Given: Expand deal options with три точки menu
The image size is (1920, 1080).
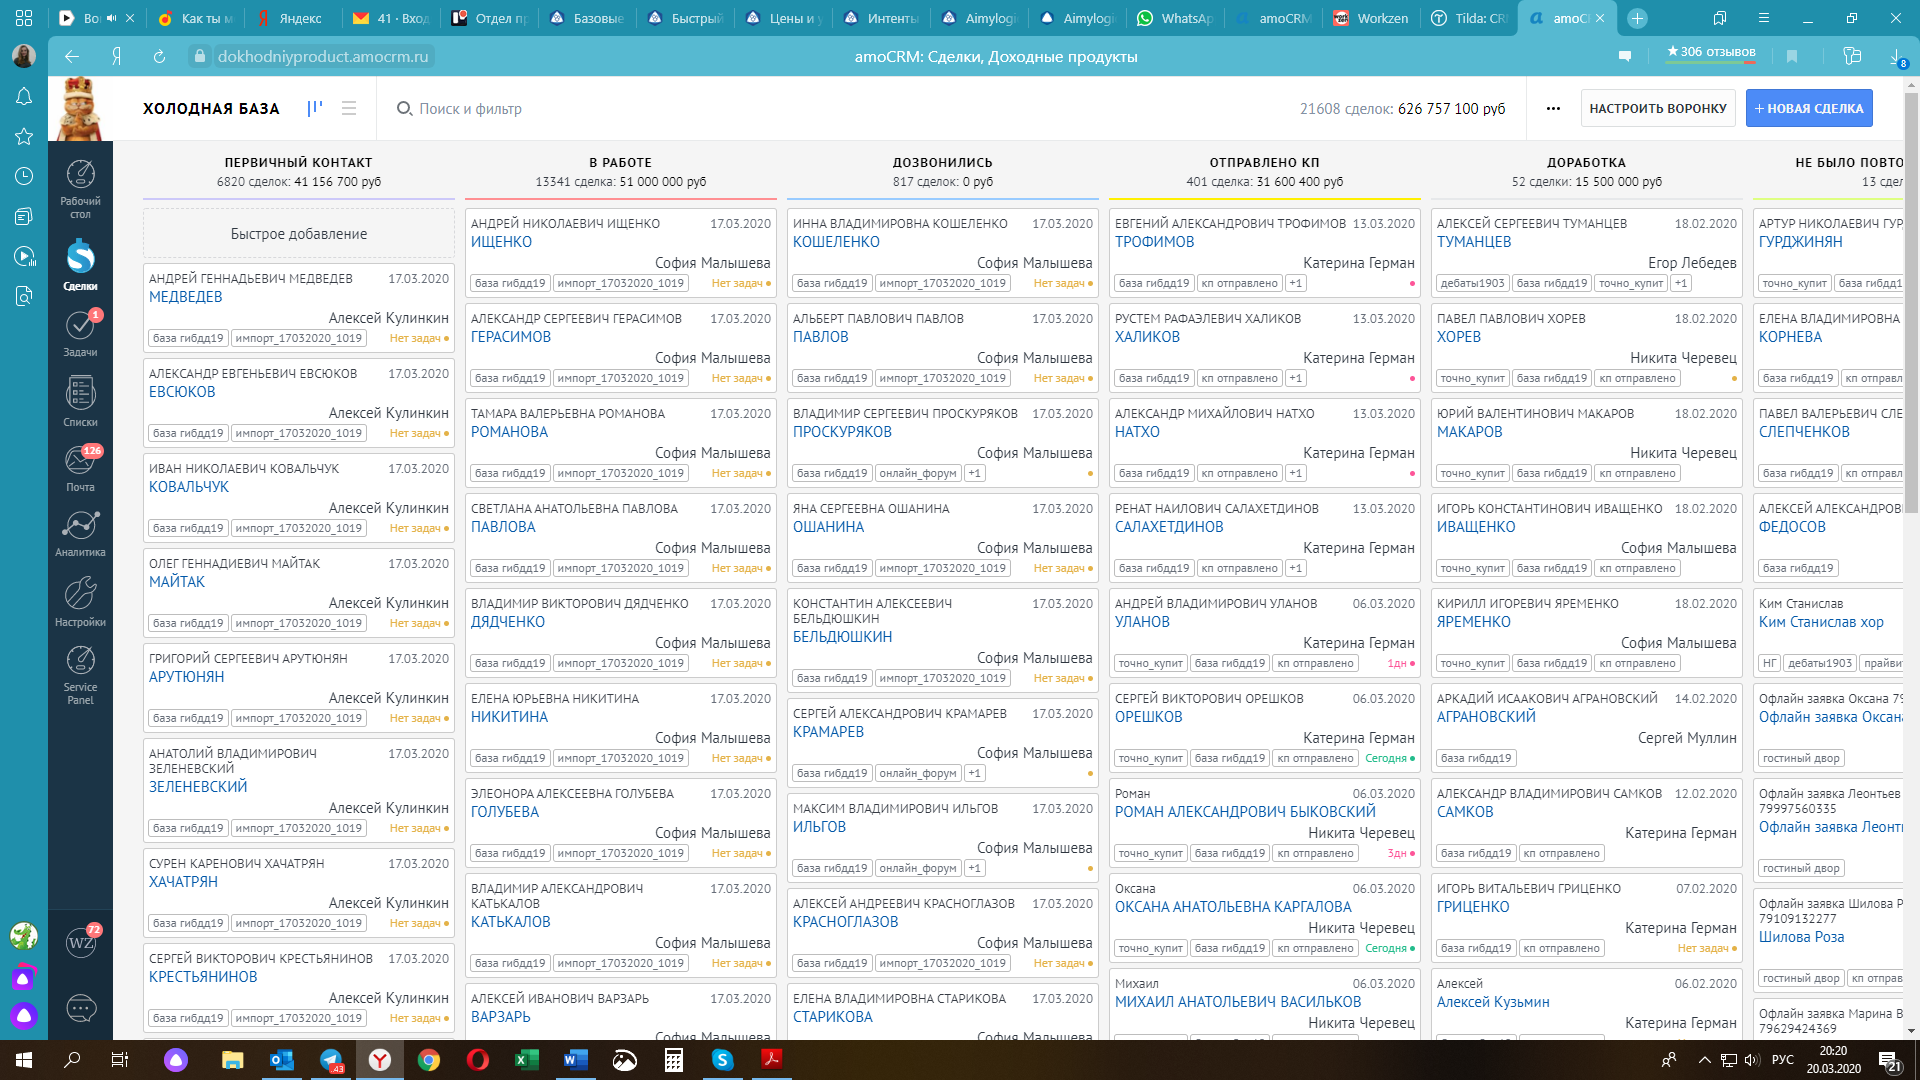Looking at the screenshot, I should pyautogui.click(x=1553, y=108).
